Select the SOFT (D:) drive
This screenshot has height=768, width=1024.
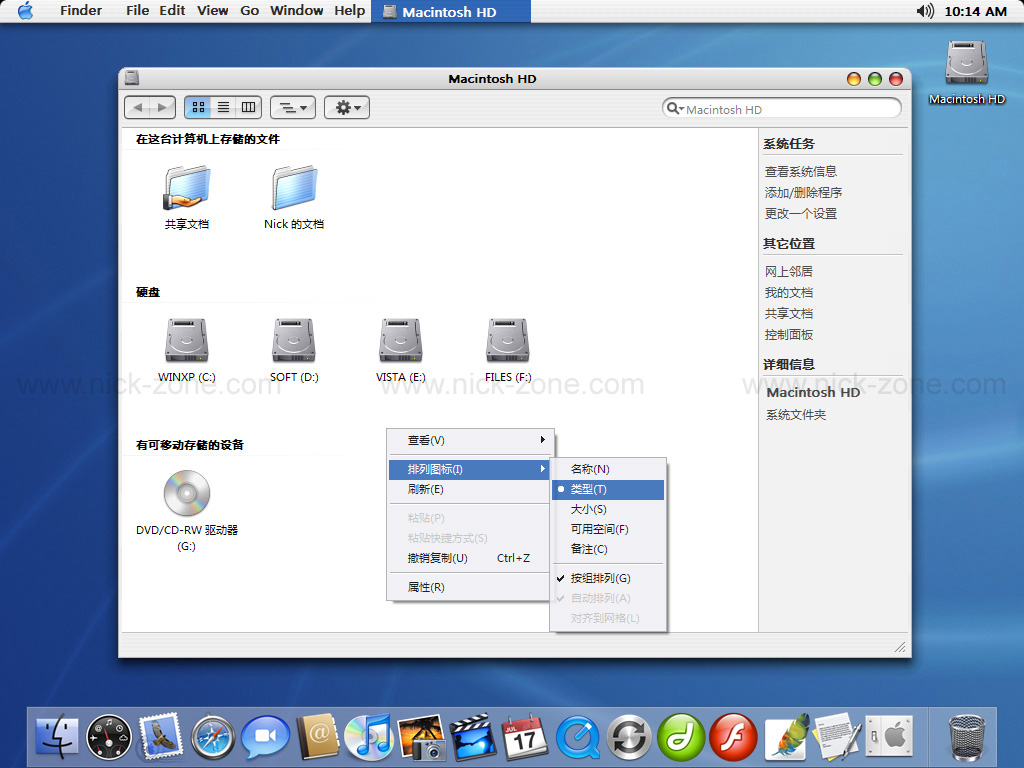point(294,340)
